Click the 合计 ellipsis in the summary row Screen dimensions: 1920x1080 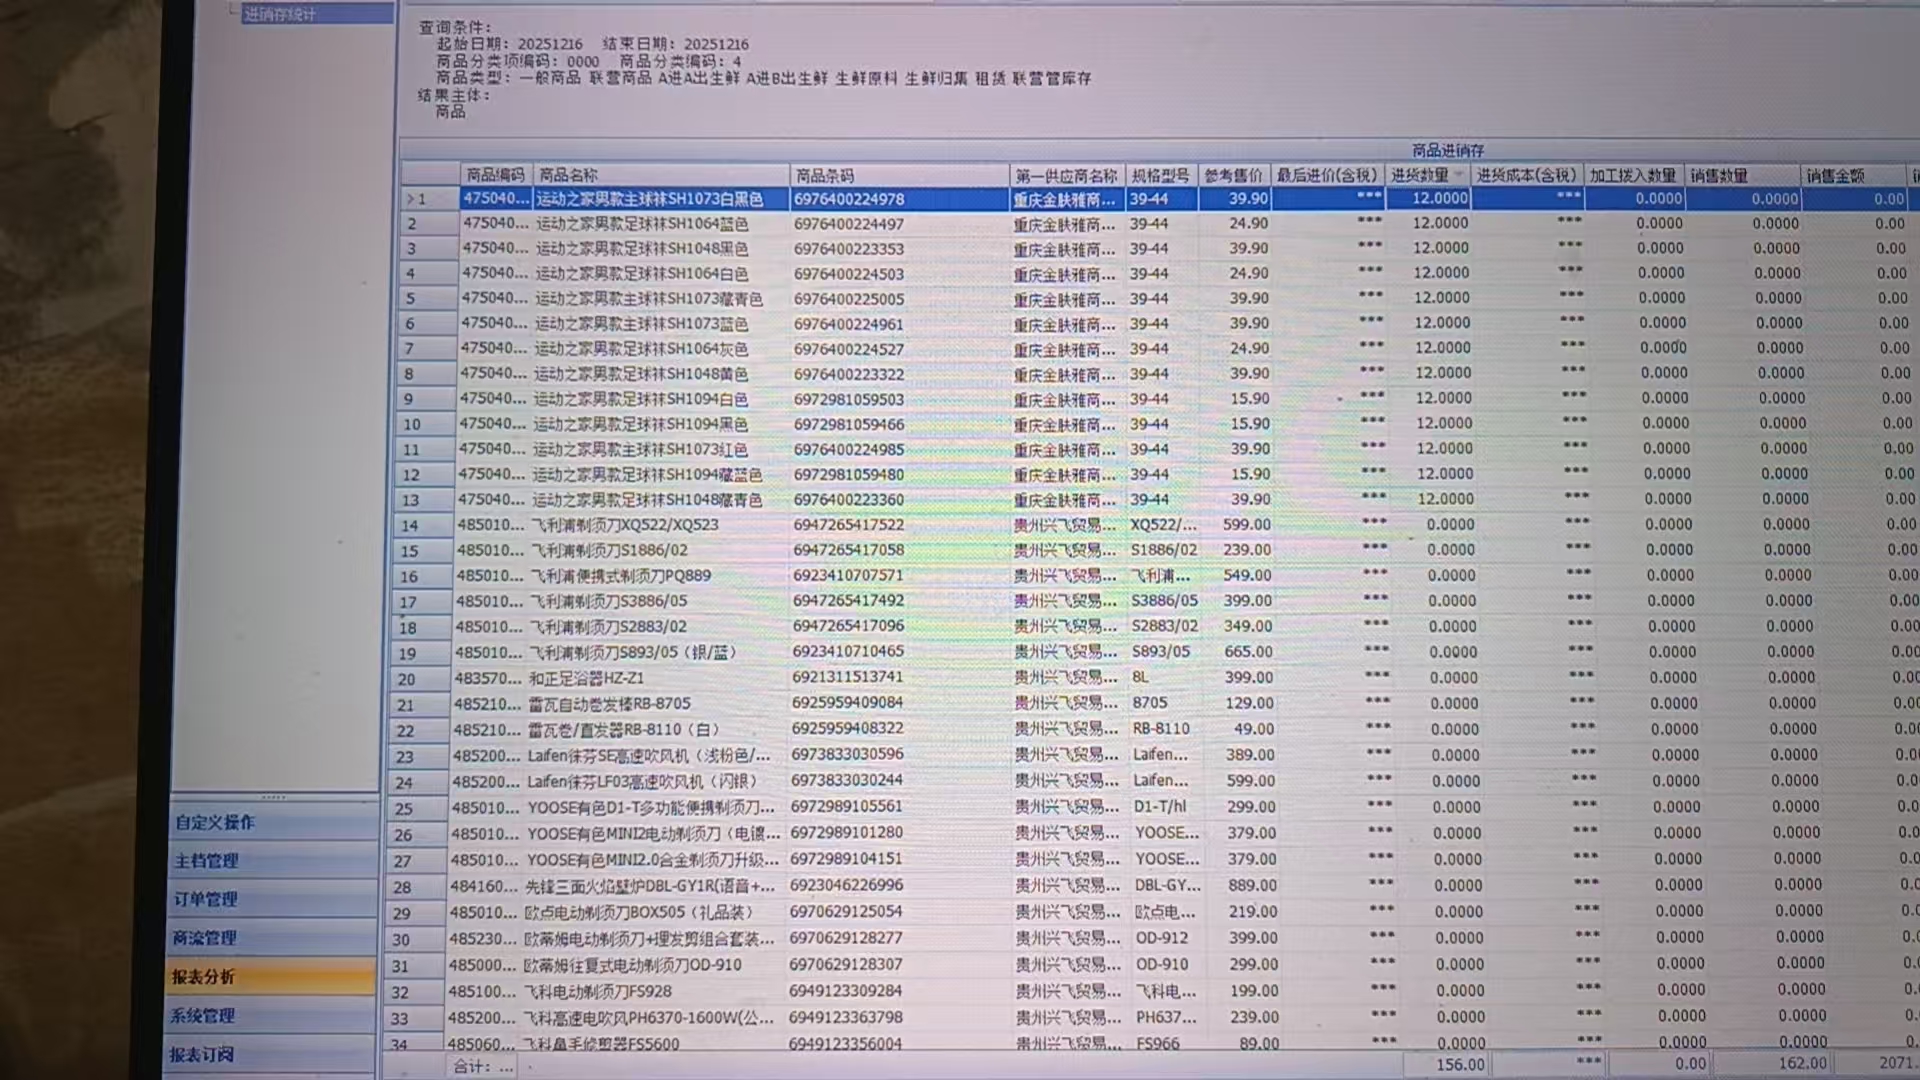coord(506,1067)
